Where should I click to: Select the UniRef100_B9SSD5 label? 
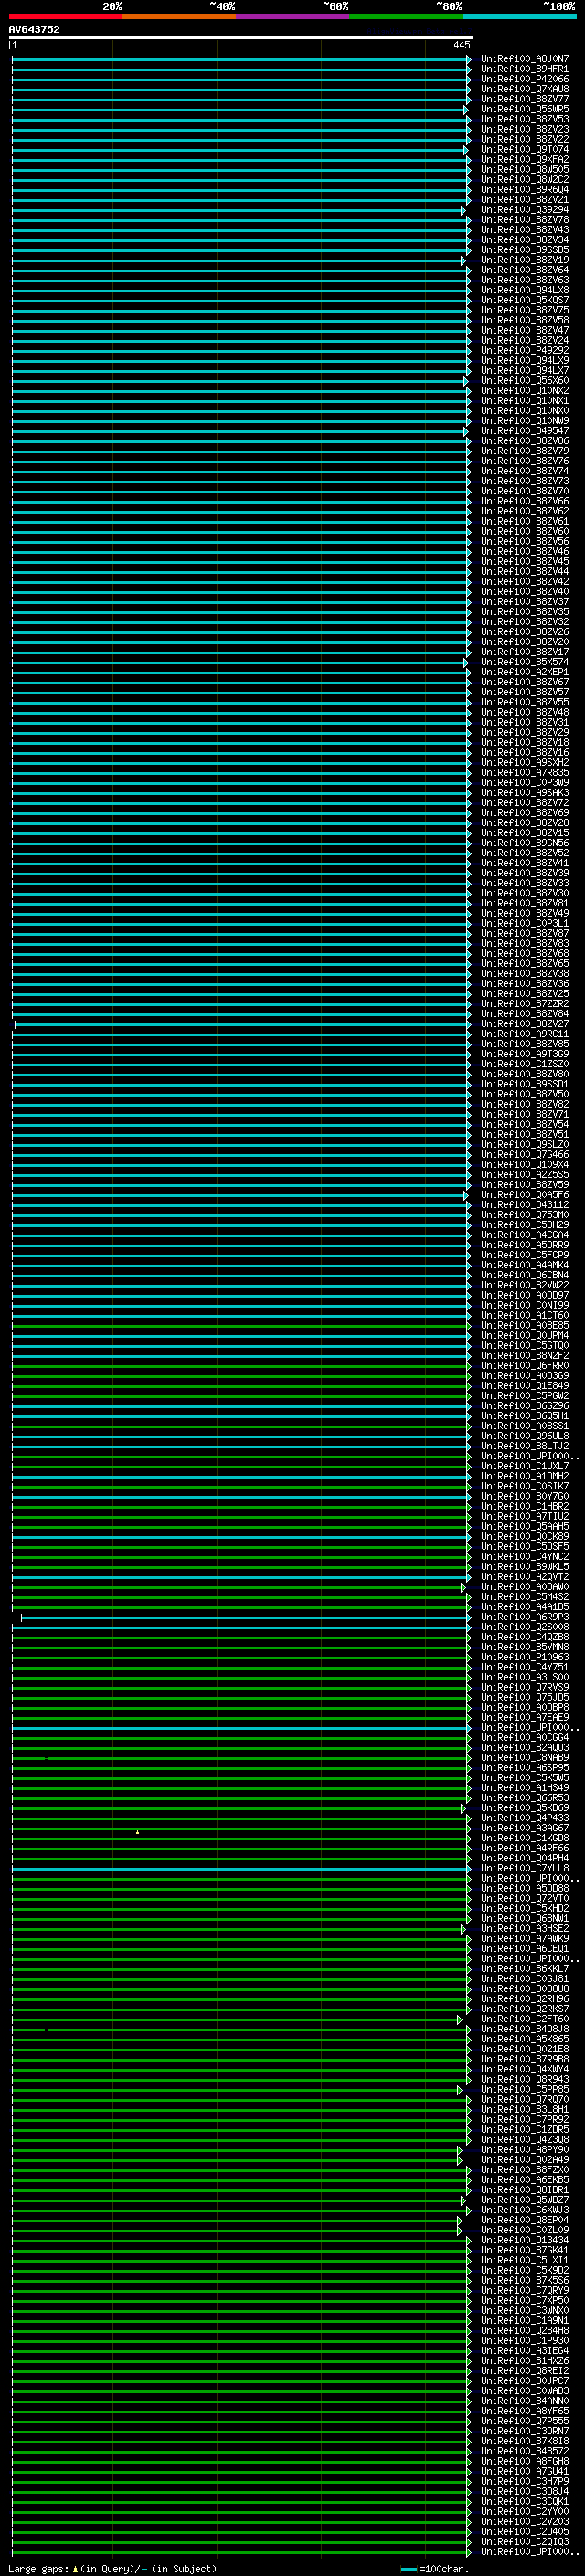pos(524,250)
